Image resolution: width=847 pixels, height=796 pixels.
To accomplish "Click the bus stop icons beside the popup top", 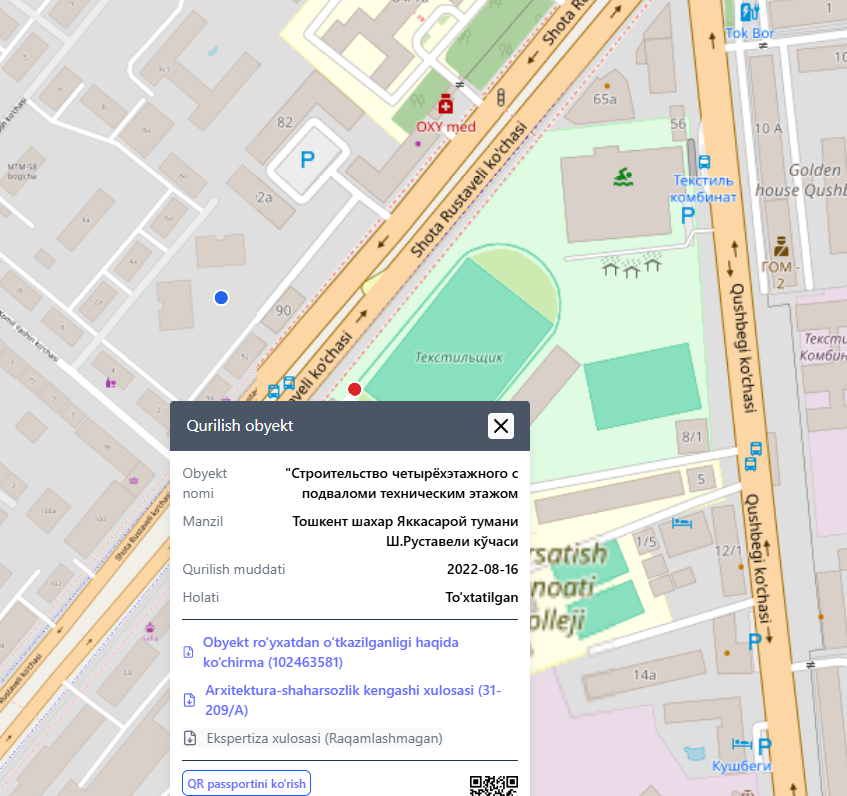I will click(281, 387).
